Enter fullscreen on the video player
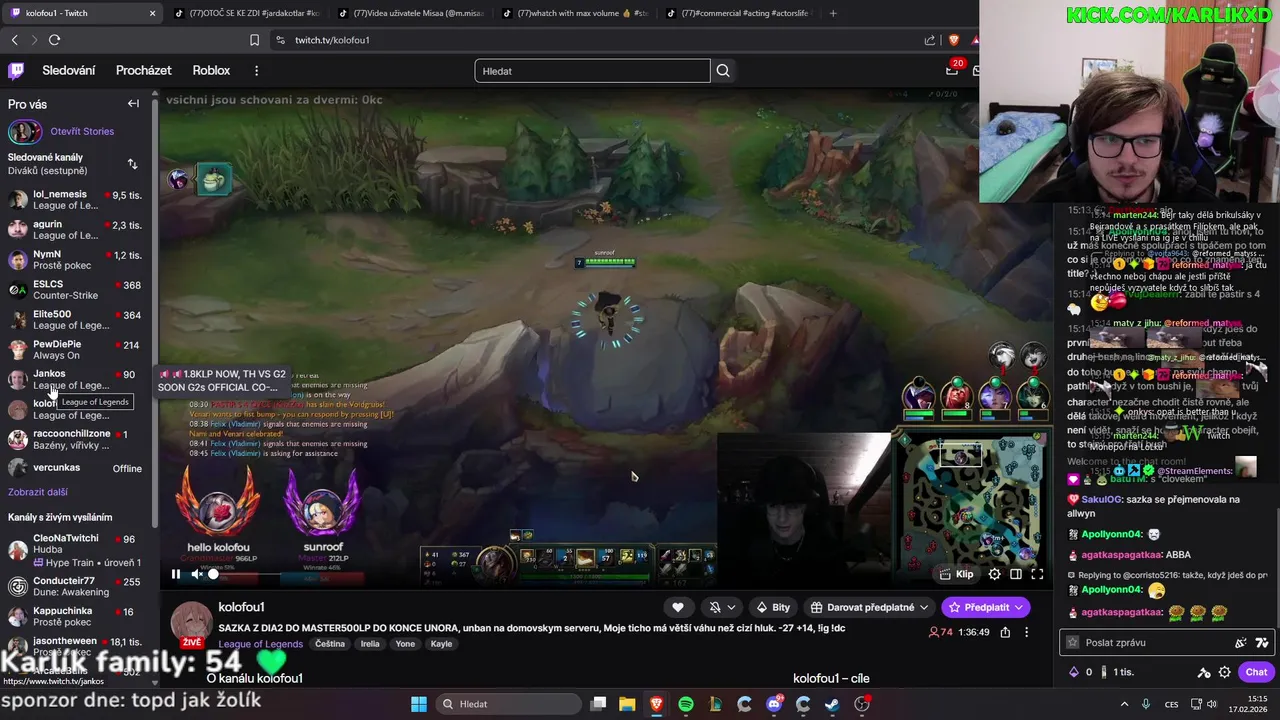 click(x=1037, y=574)
